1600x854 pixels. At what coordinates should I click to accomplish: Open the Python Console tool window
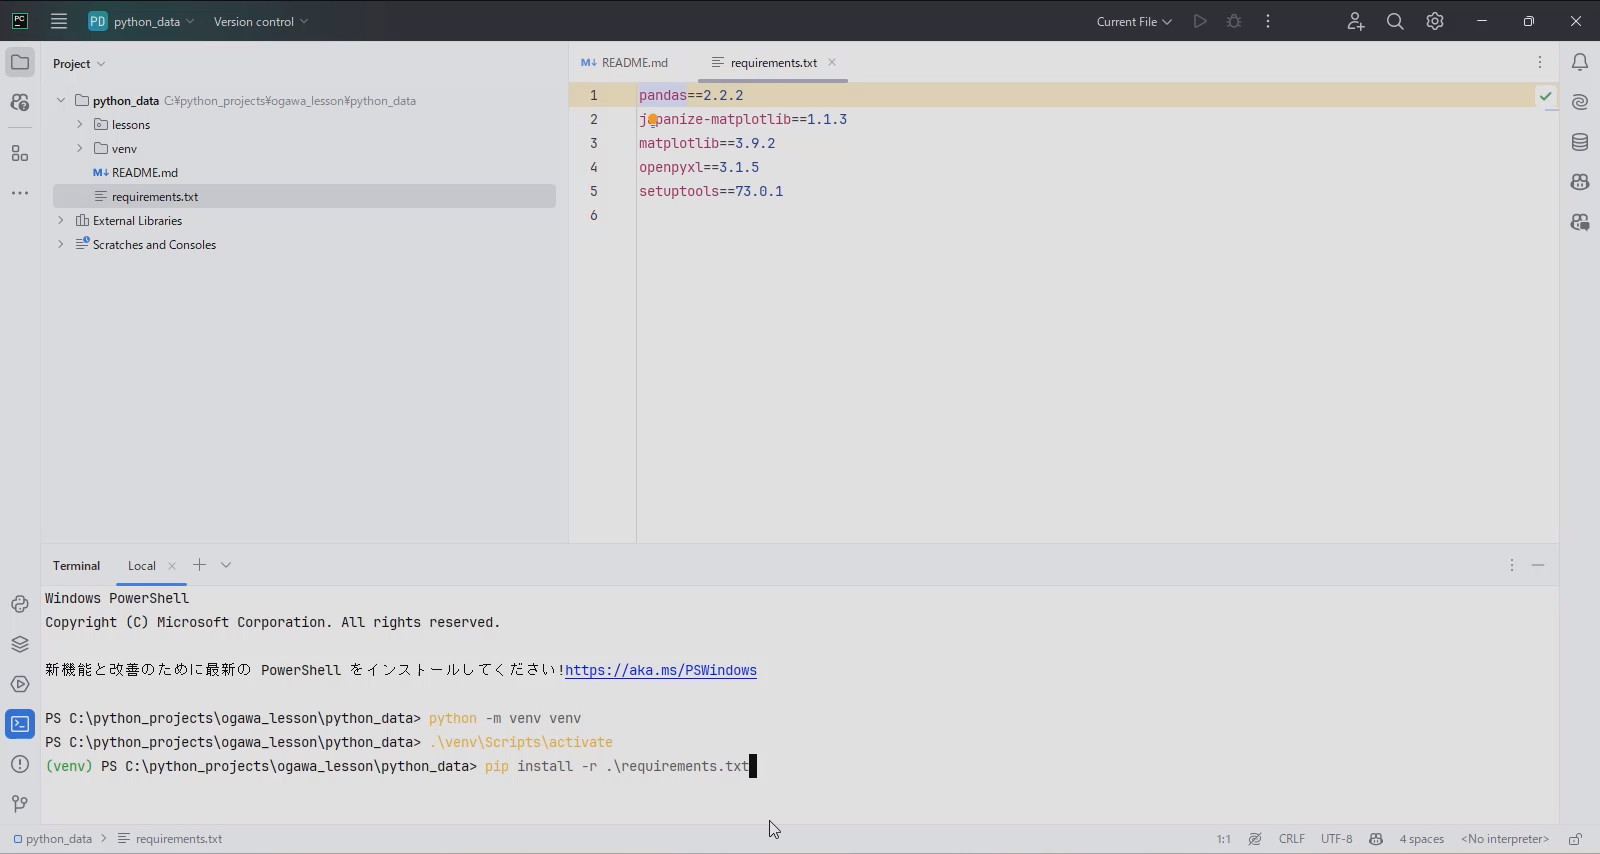point(20,604)
